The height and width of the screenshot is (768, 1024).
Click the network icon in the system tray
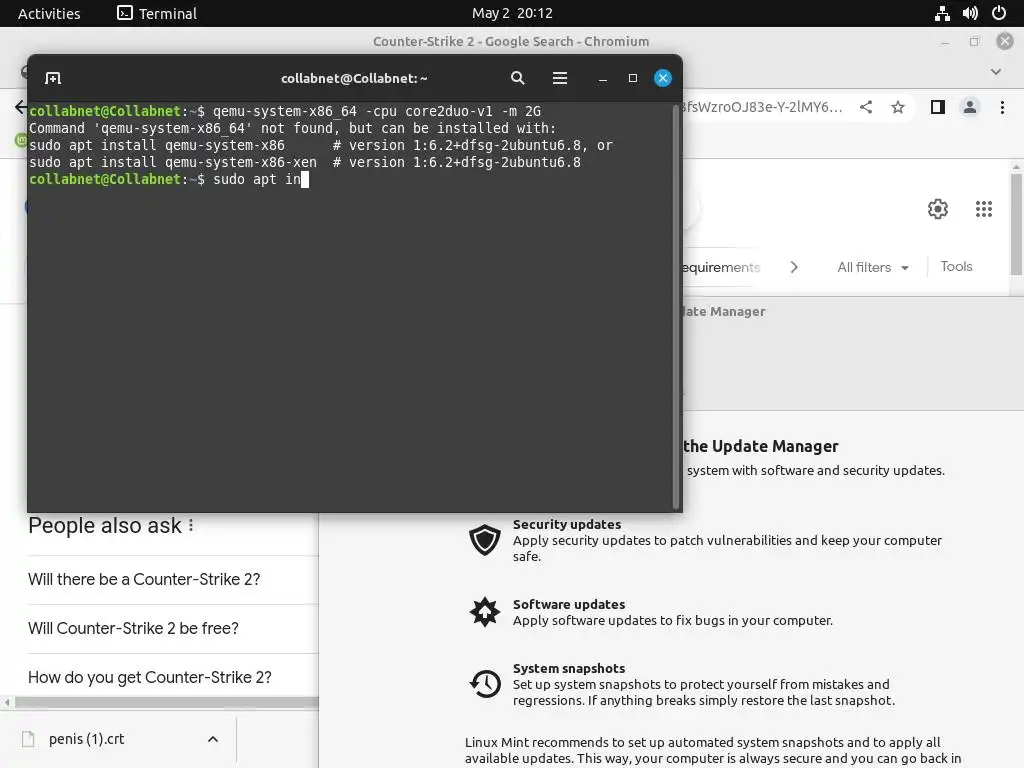(942, 13)
